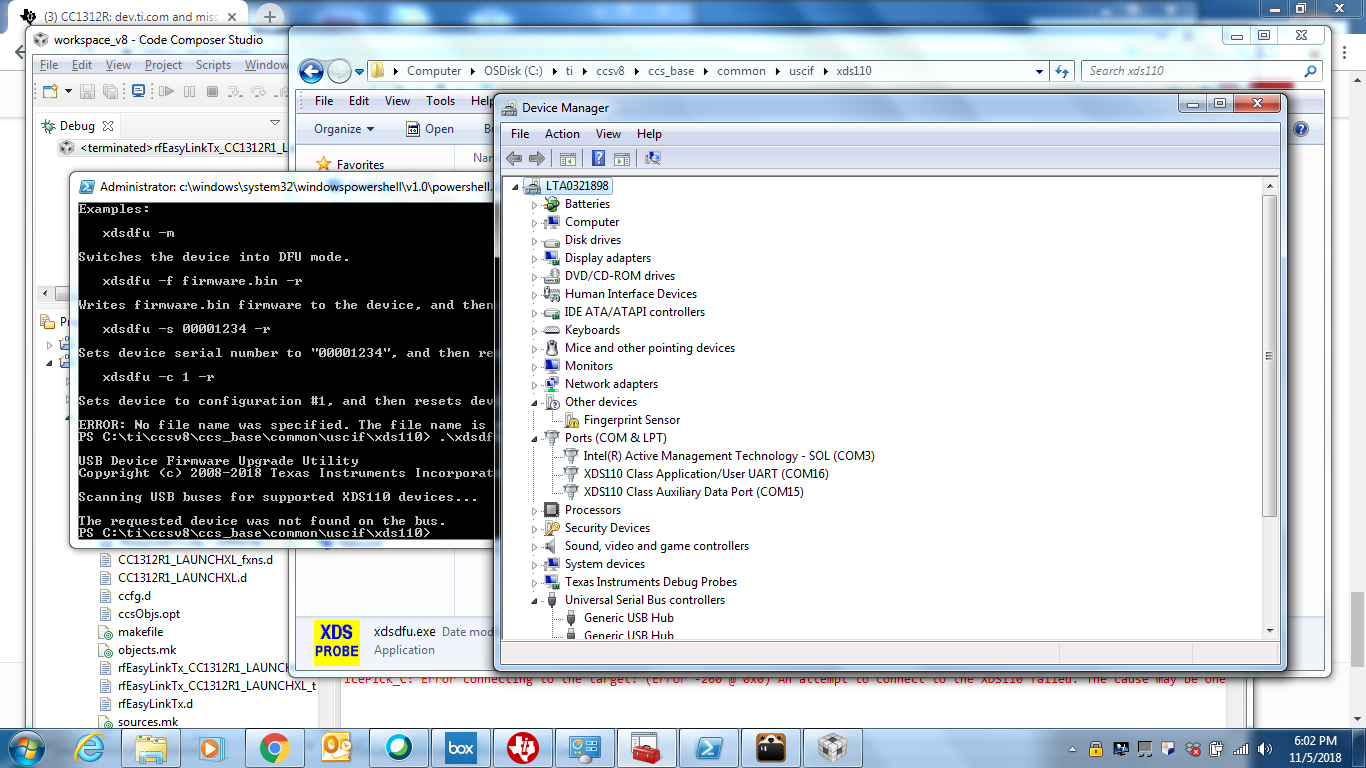Open Device Manager's File menu

point(520,134)
